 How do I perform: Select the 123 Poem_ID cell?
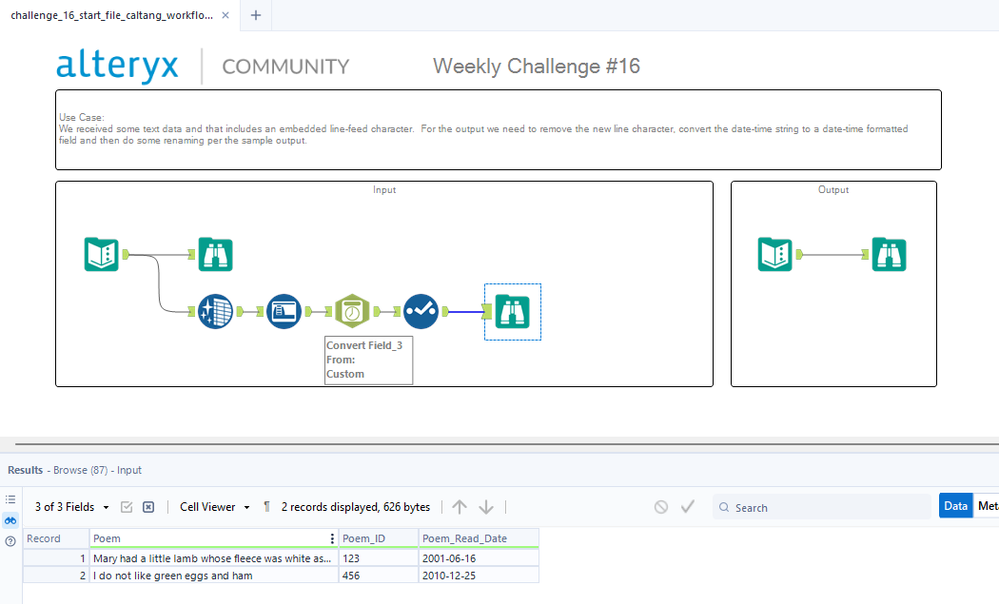click(x=378, y=558)
